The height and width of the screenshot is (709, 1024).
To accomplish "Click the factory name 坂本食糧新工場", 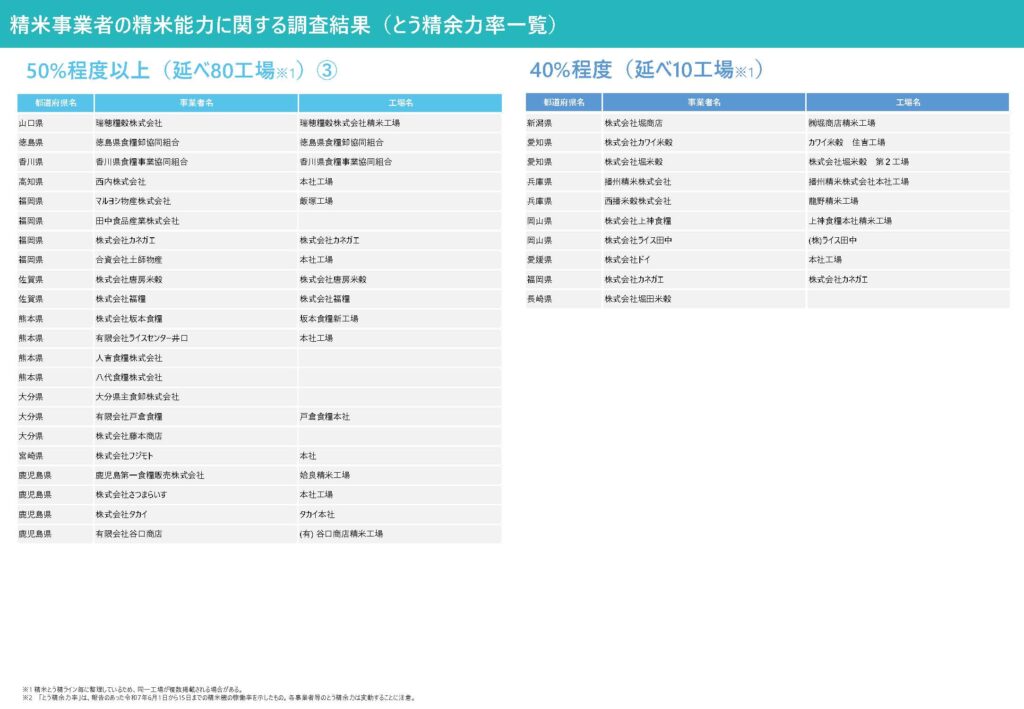I will pyautogui.click(x=329, y=319).
